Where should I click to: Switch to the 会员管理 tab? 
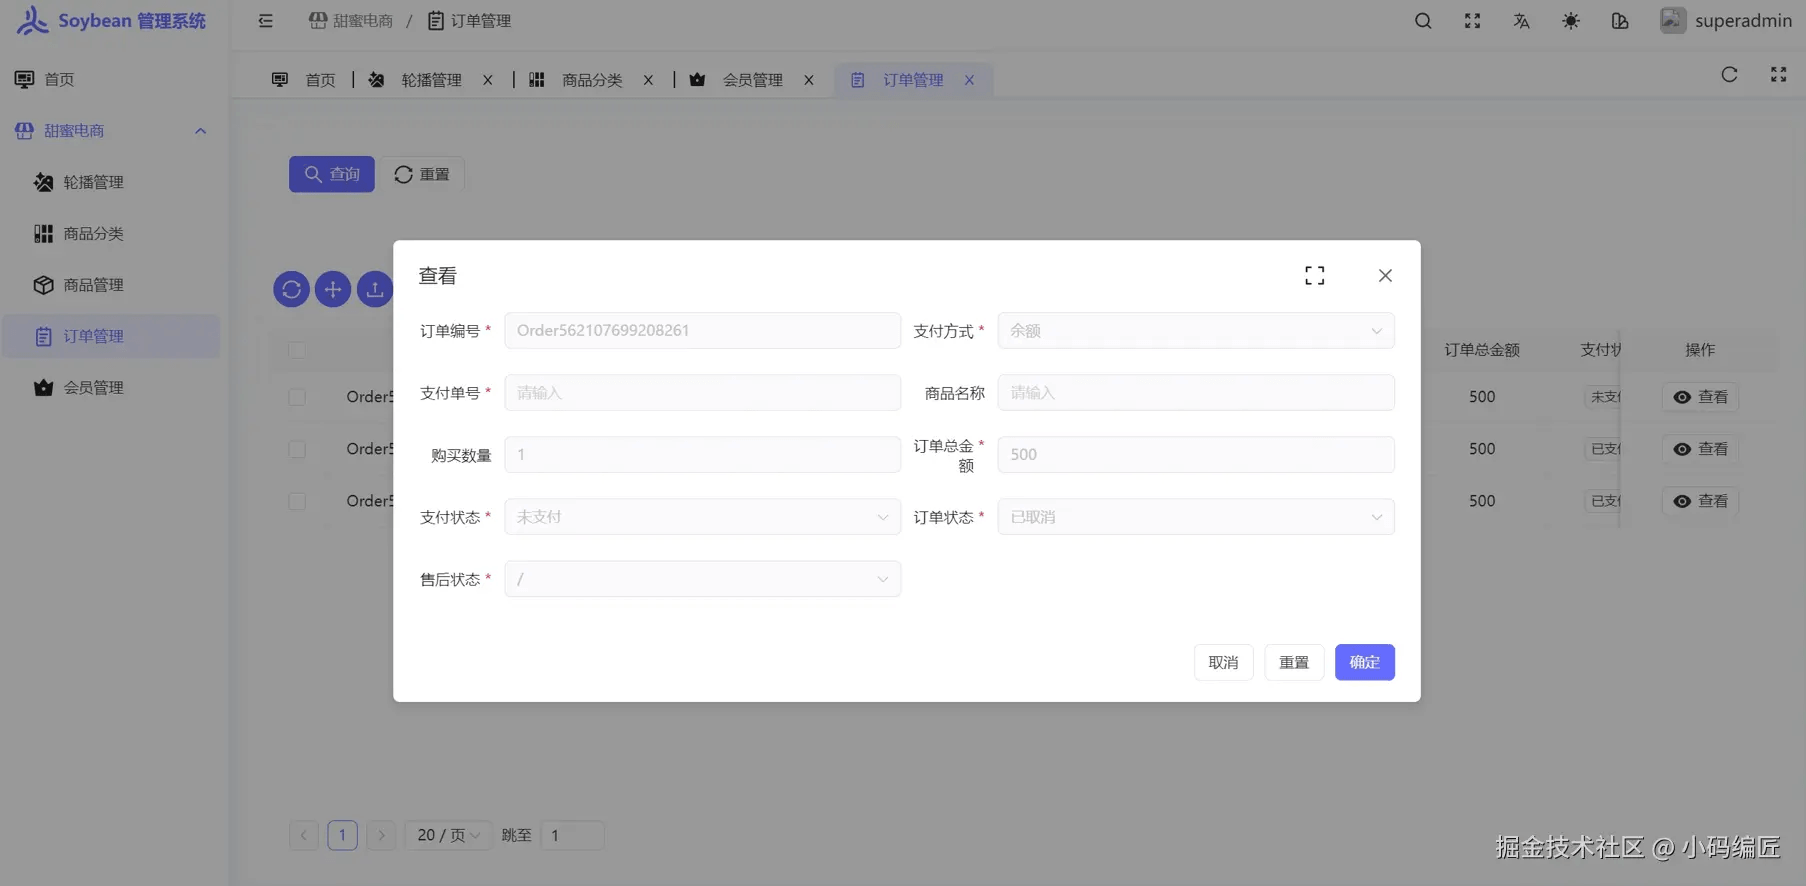752,80
